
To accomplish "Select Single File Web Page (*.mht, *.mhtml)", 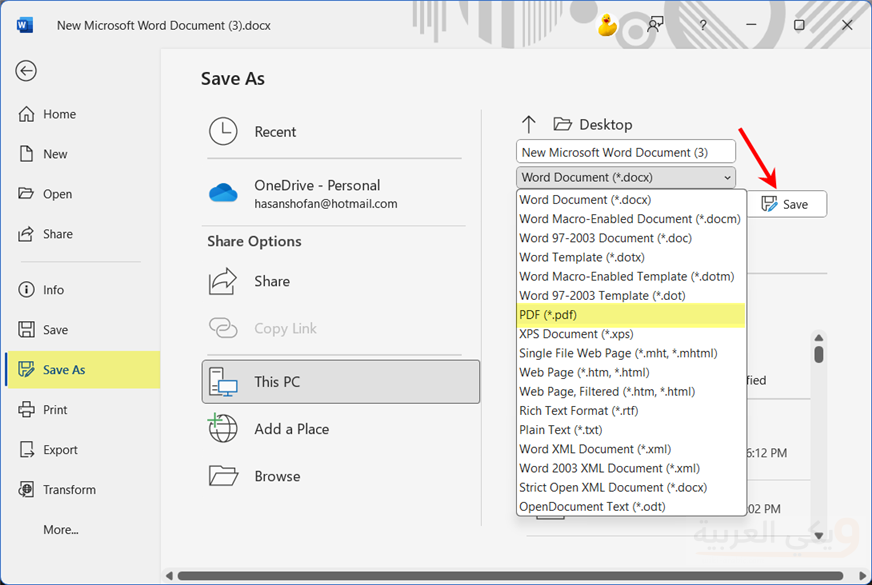I will [631, 353].
